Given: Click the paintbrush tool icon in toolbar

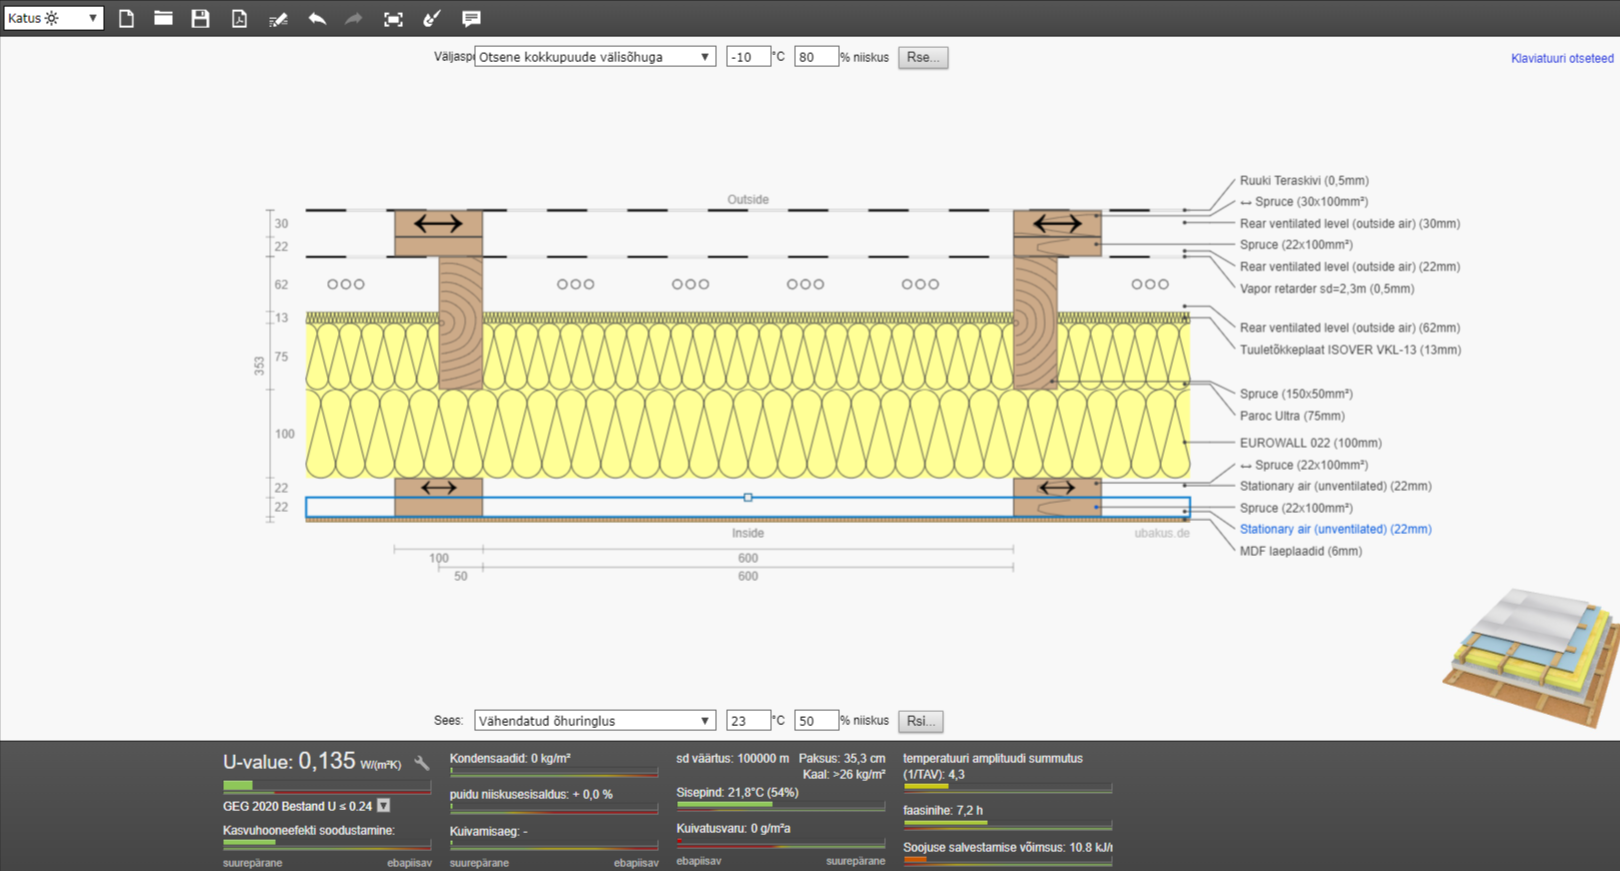Looking at the screenshot, I should pos(432,18).
